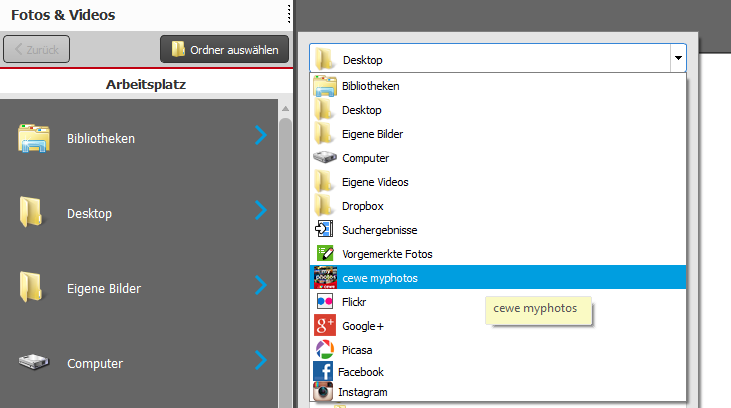Expand Eigene Bilder with its blue chevron
The width and height of the screenshot is (731, 408).
(x=261, y=285)
